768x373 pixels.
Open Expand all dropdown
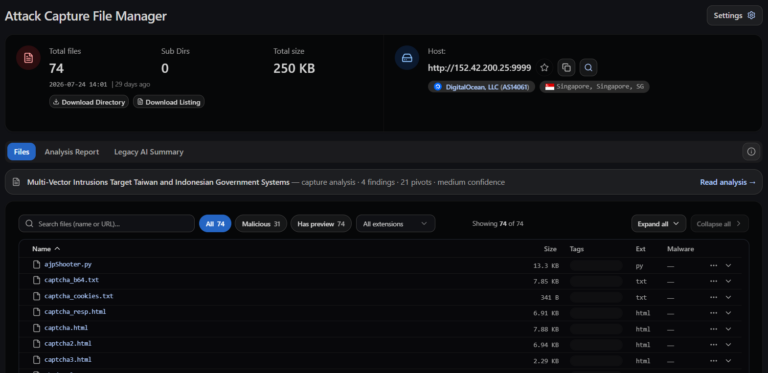658,224
